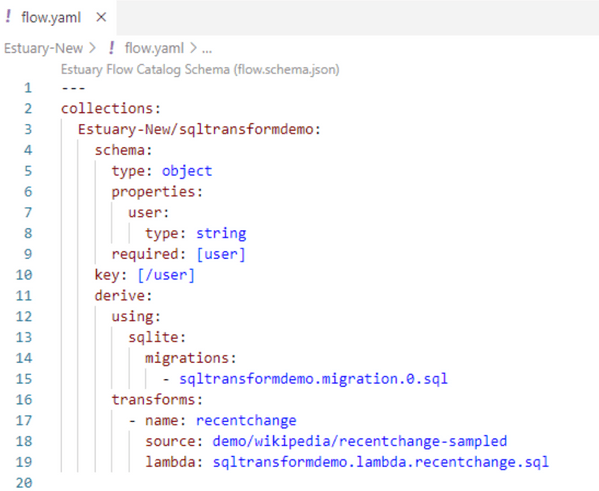Viewport: 599px width, 491px height.
Task: Expand the breadcrumb ellipsis symbol list
Action: (x=207, y=49)
